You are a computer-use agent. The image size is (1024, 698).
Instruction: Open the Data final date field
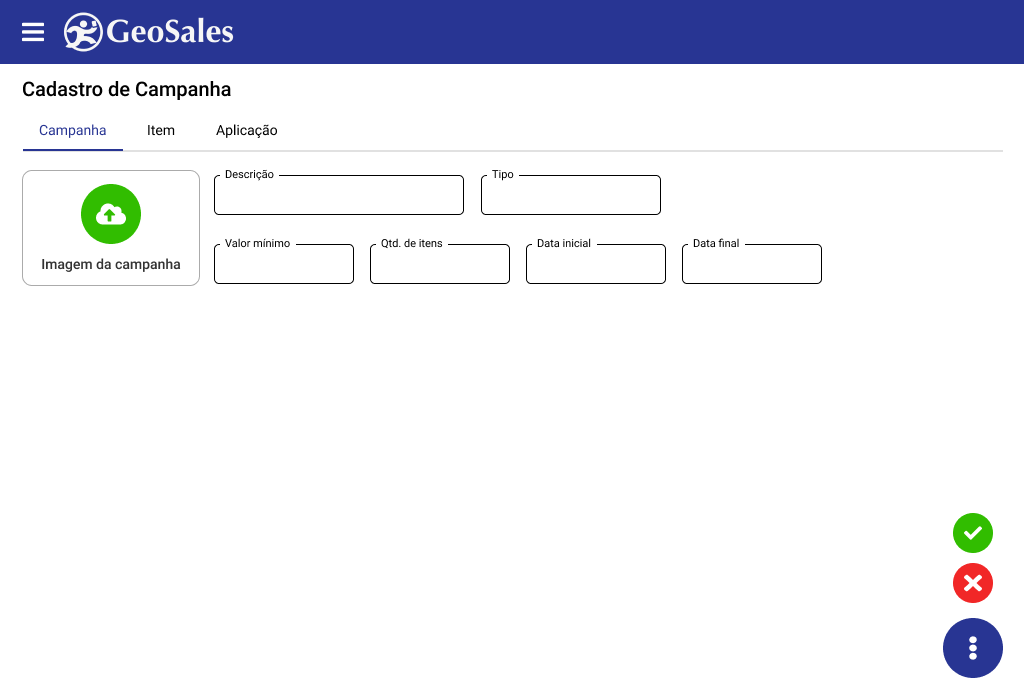click(752, 265)
